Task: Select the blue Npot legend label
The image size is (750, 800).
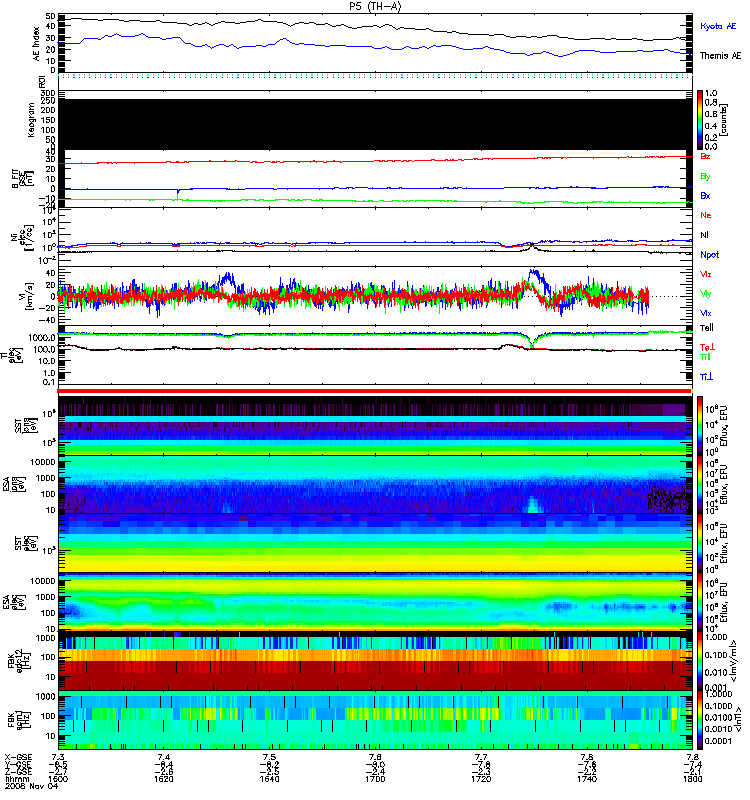Action: (709, 255)
